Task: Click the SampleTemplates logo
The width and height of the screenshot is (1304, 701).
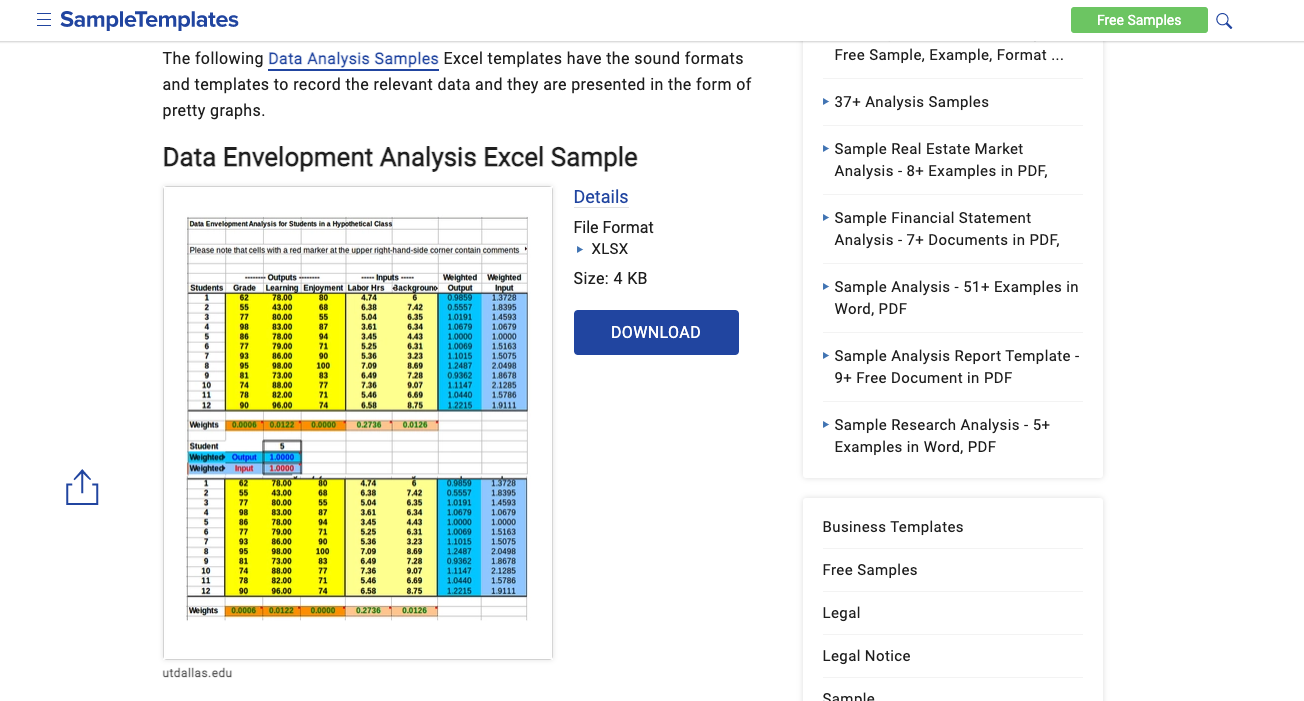Action: click(x=148, y=19)
